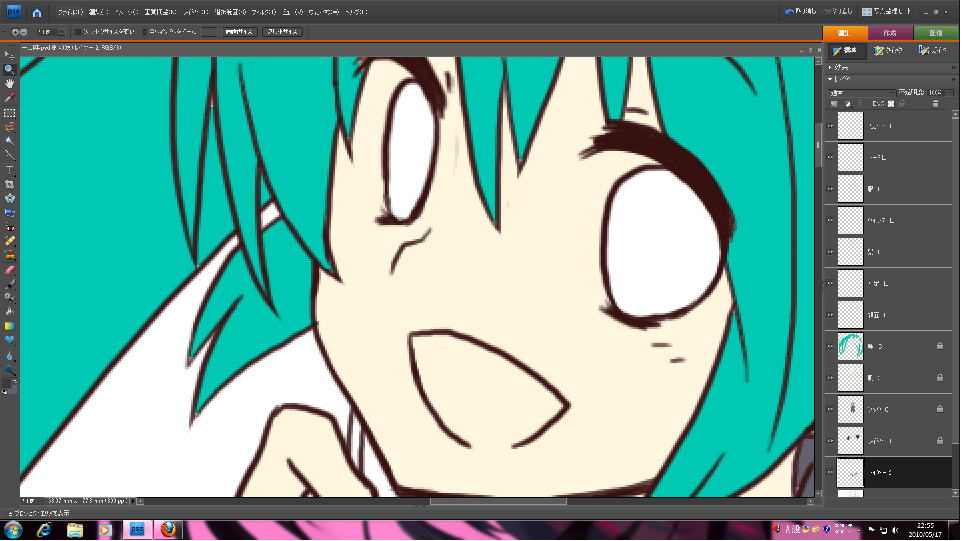Toggle visibility of the teal hair layer
The width and height of the screenshot is (963, 541).
pos(830,346)
